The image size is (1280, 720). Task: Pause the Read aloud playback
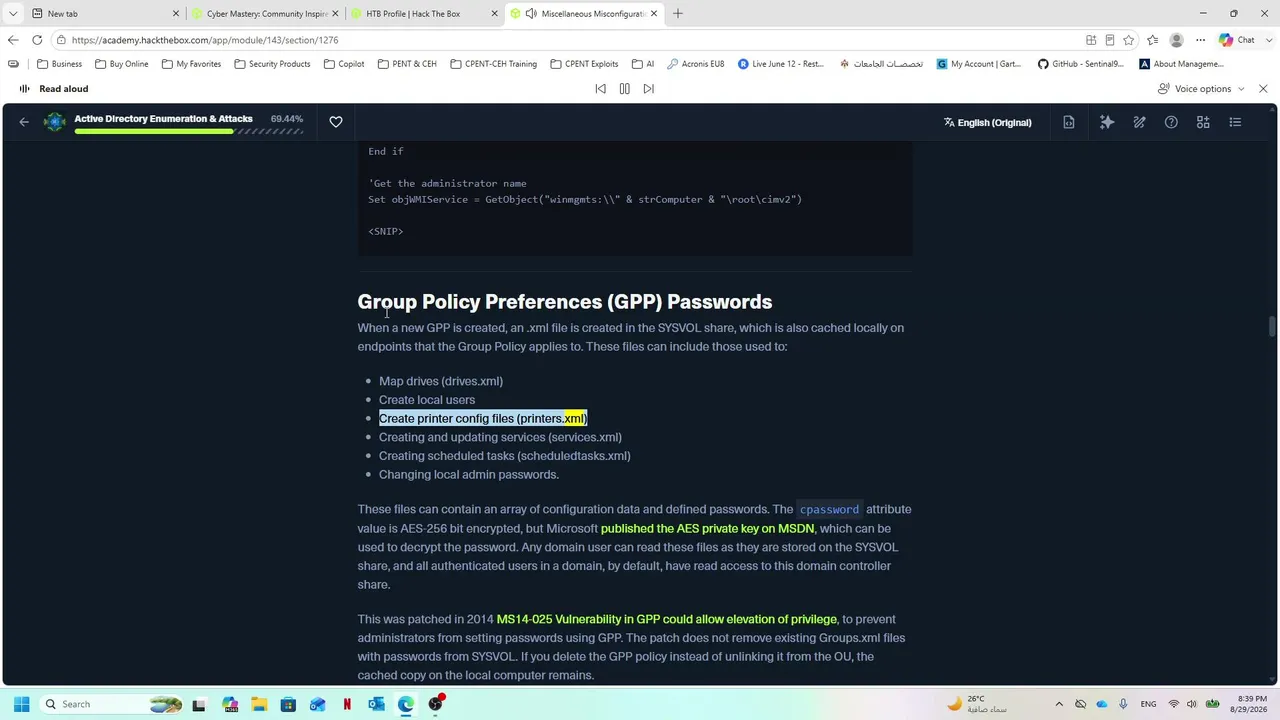(x=624, y=89)
